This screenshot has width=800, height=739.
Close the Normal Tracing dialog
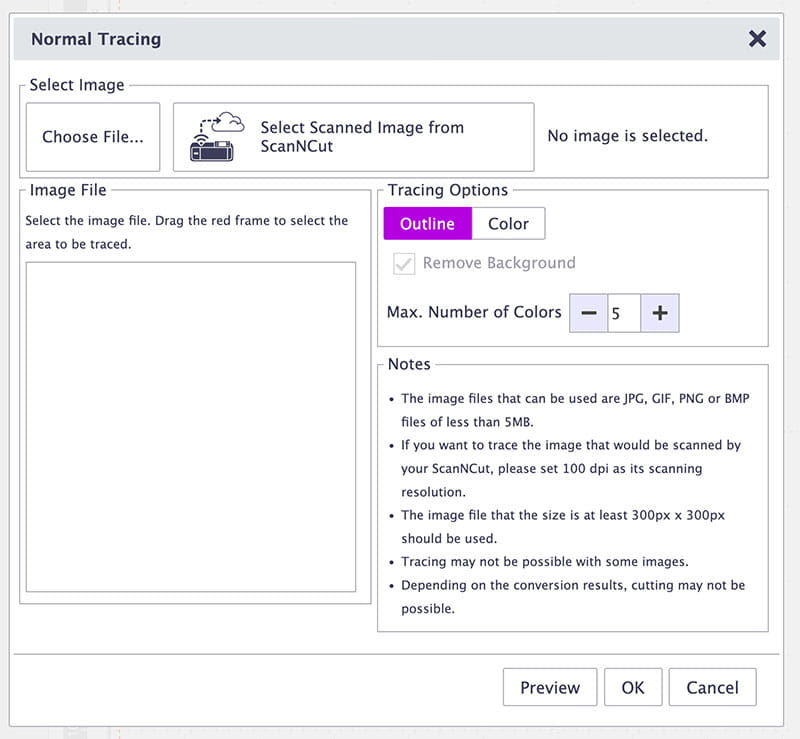coord(757,39)
